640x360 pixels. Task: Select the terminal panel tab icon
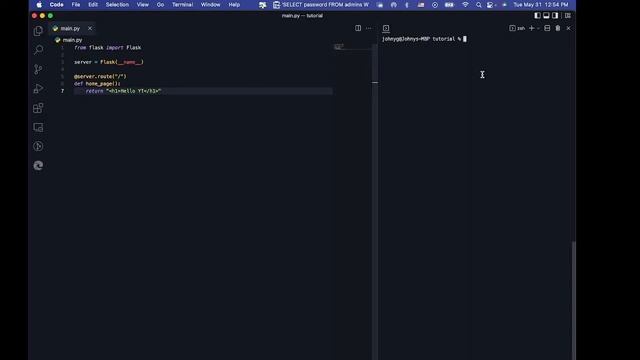pyautogui.click(x=386, y=28)
